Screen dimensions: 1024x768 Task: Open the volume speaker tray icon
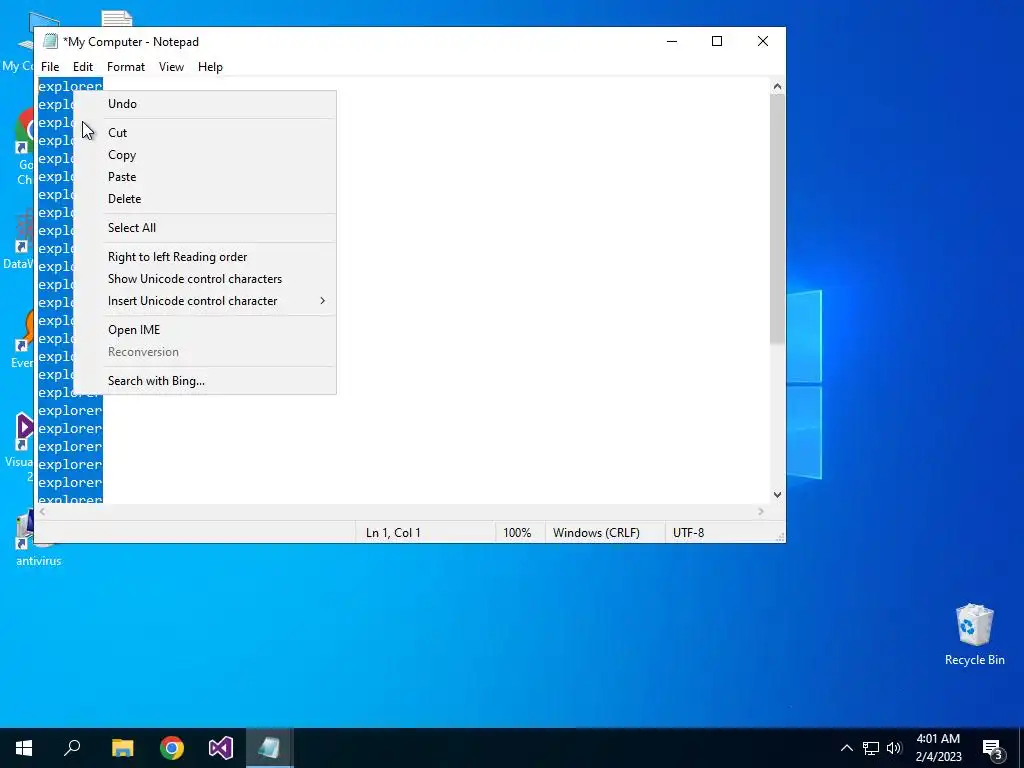894,748
